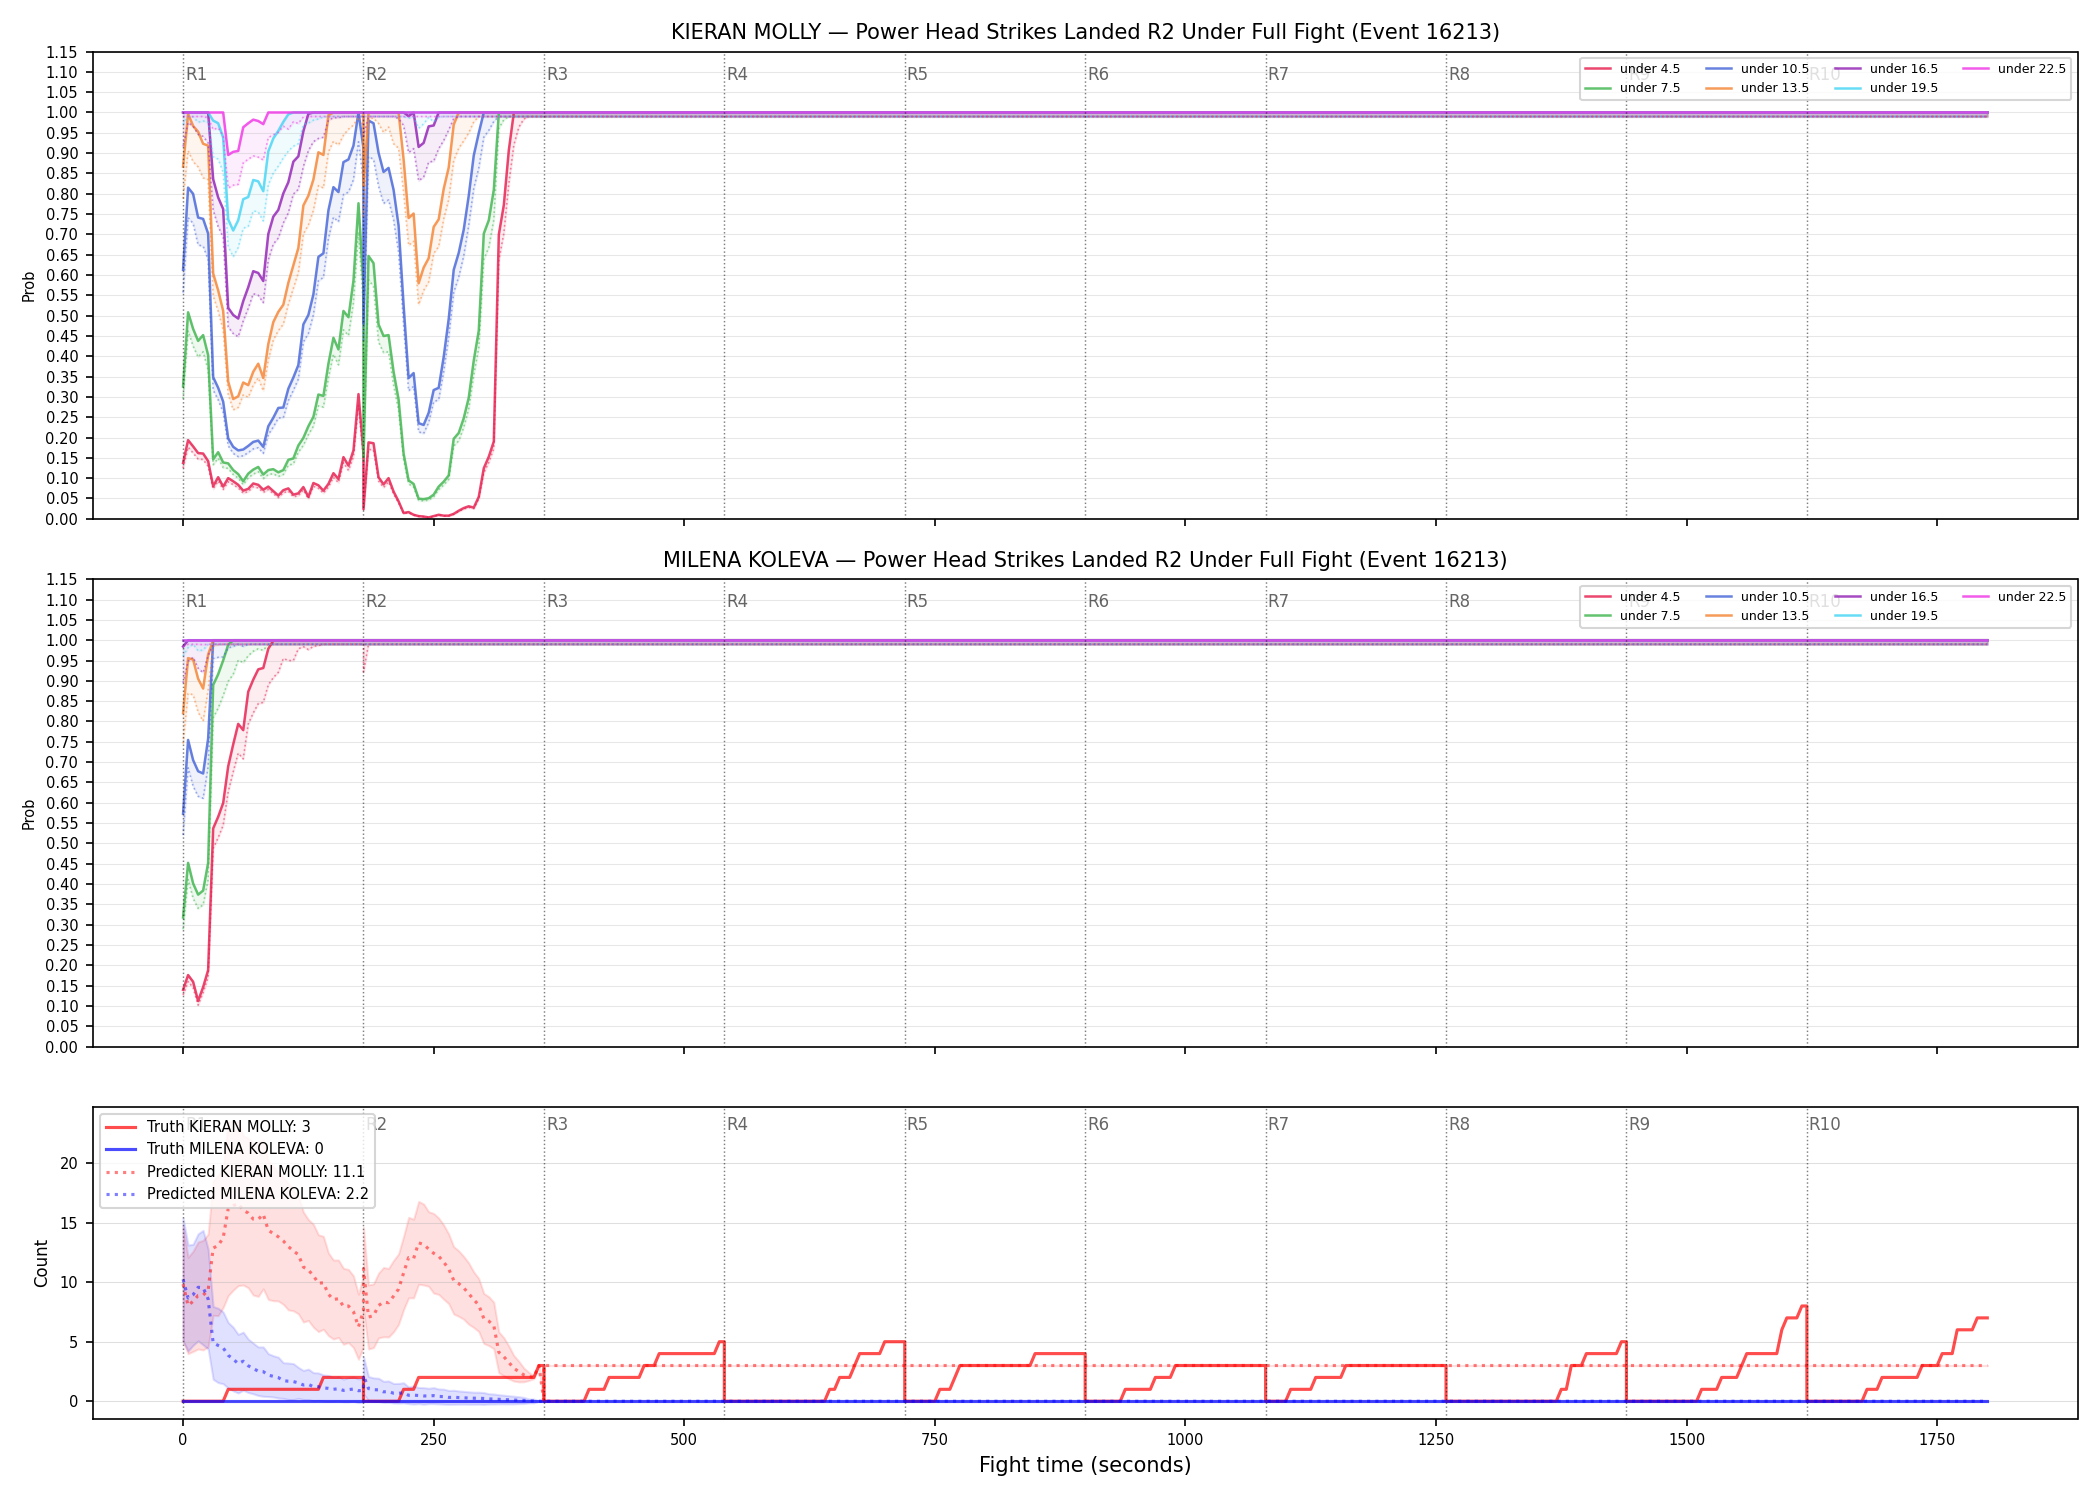Click the R10 marker in count chart
This screenshot has height=1500, width=2100.
click(1824, 1124)
